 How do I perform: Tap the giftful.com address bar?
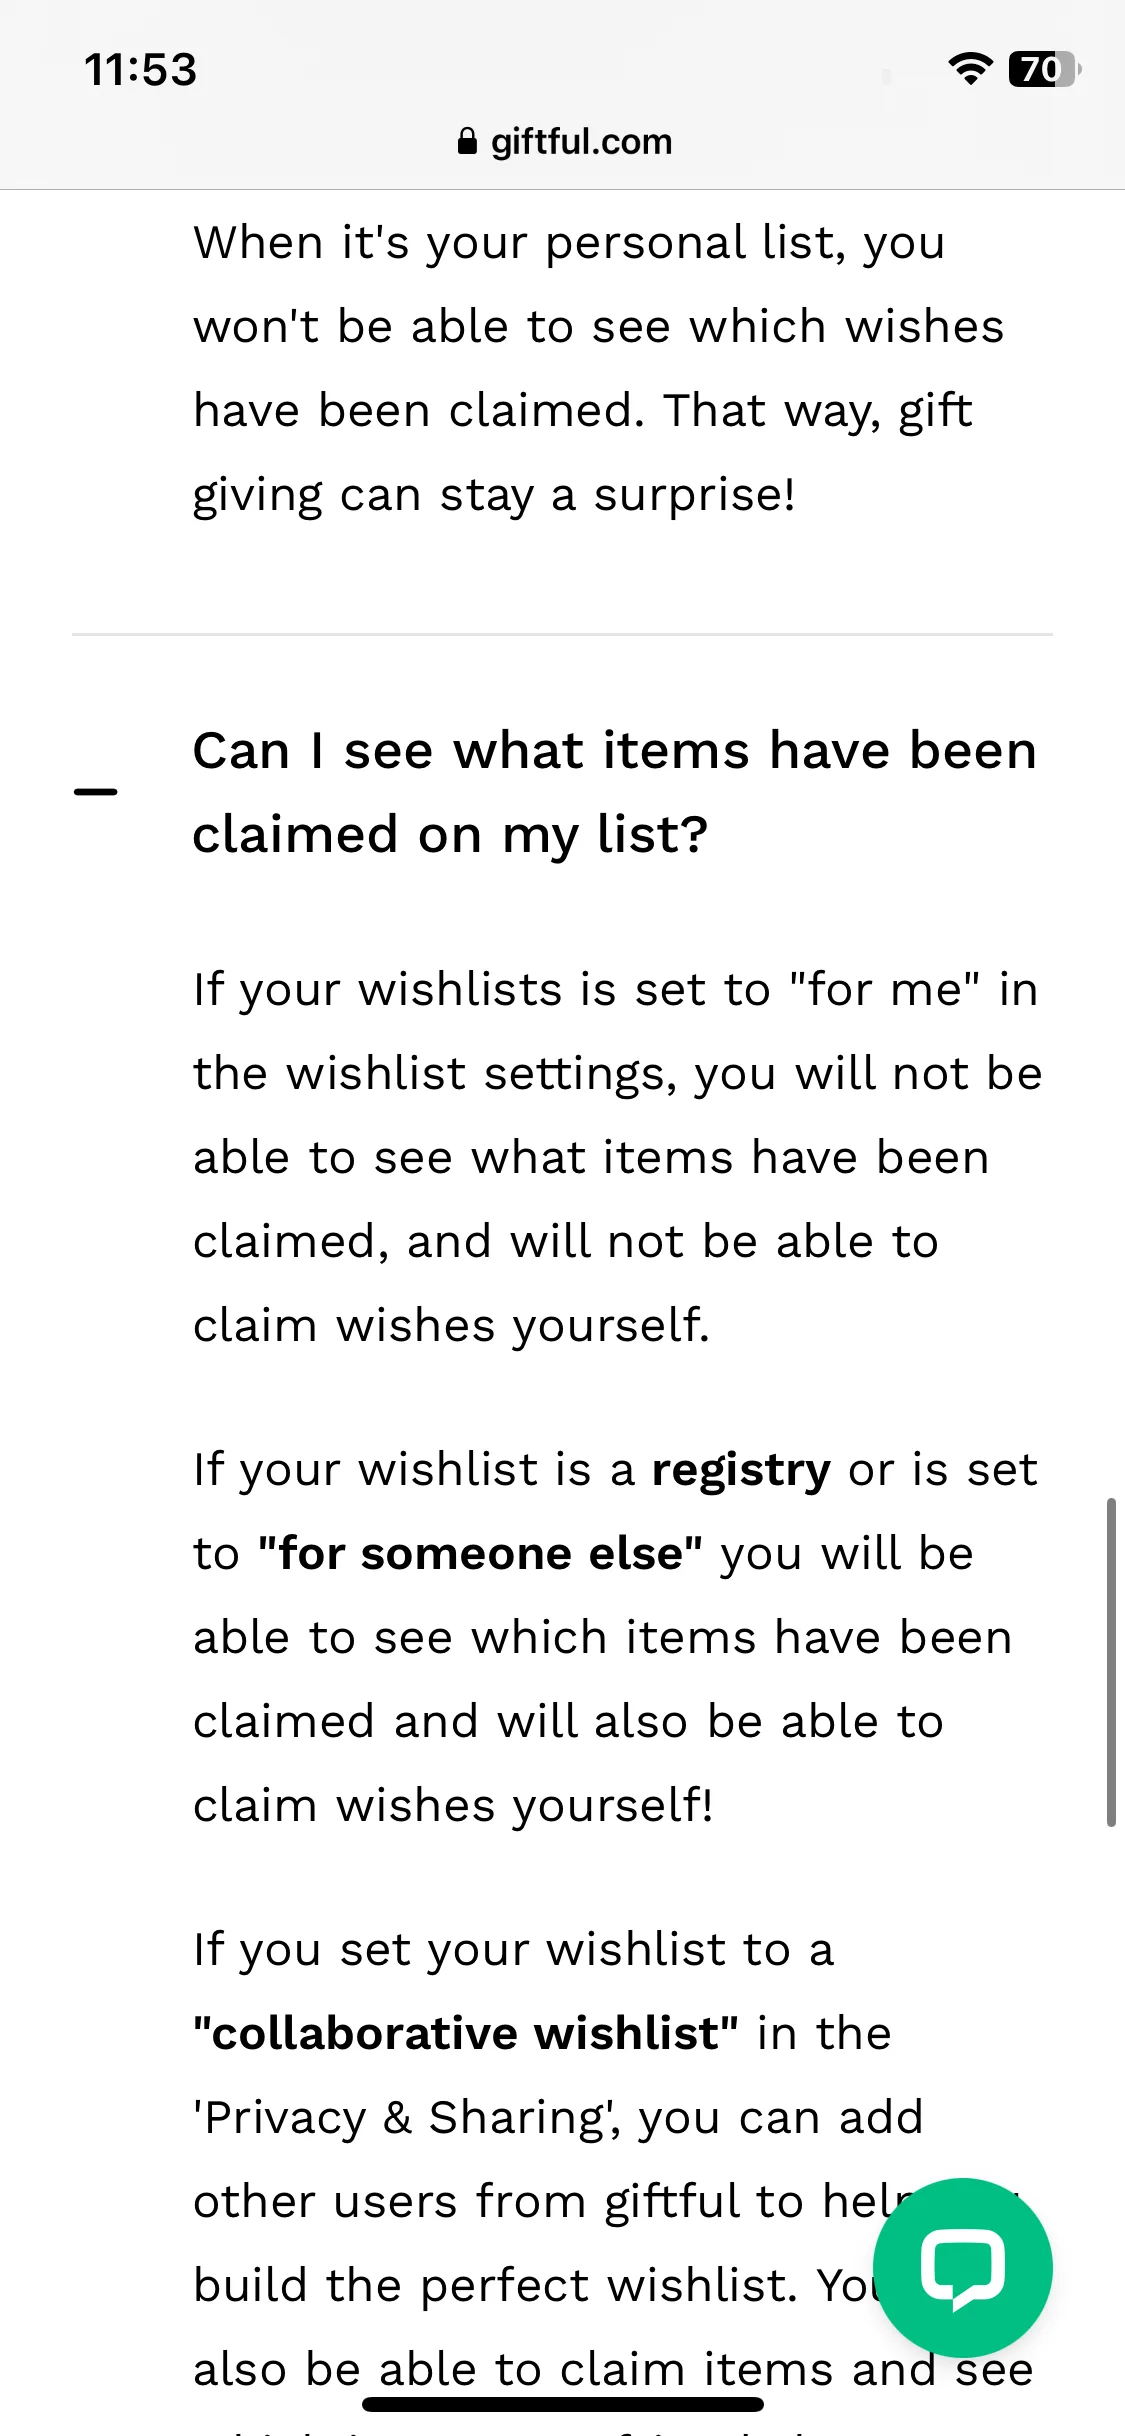point(563,142)
